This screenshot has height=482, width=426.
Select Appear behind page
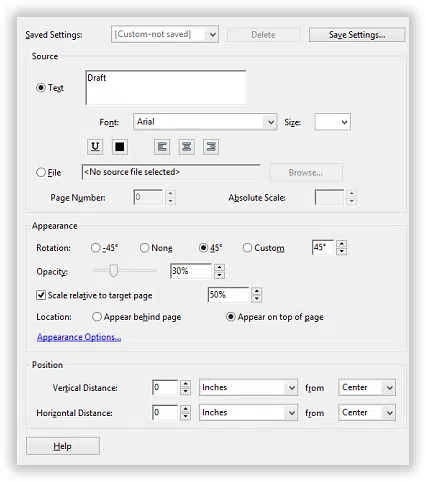tap(97, 317)
